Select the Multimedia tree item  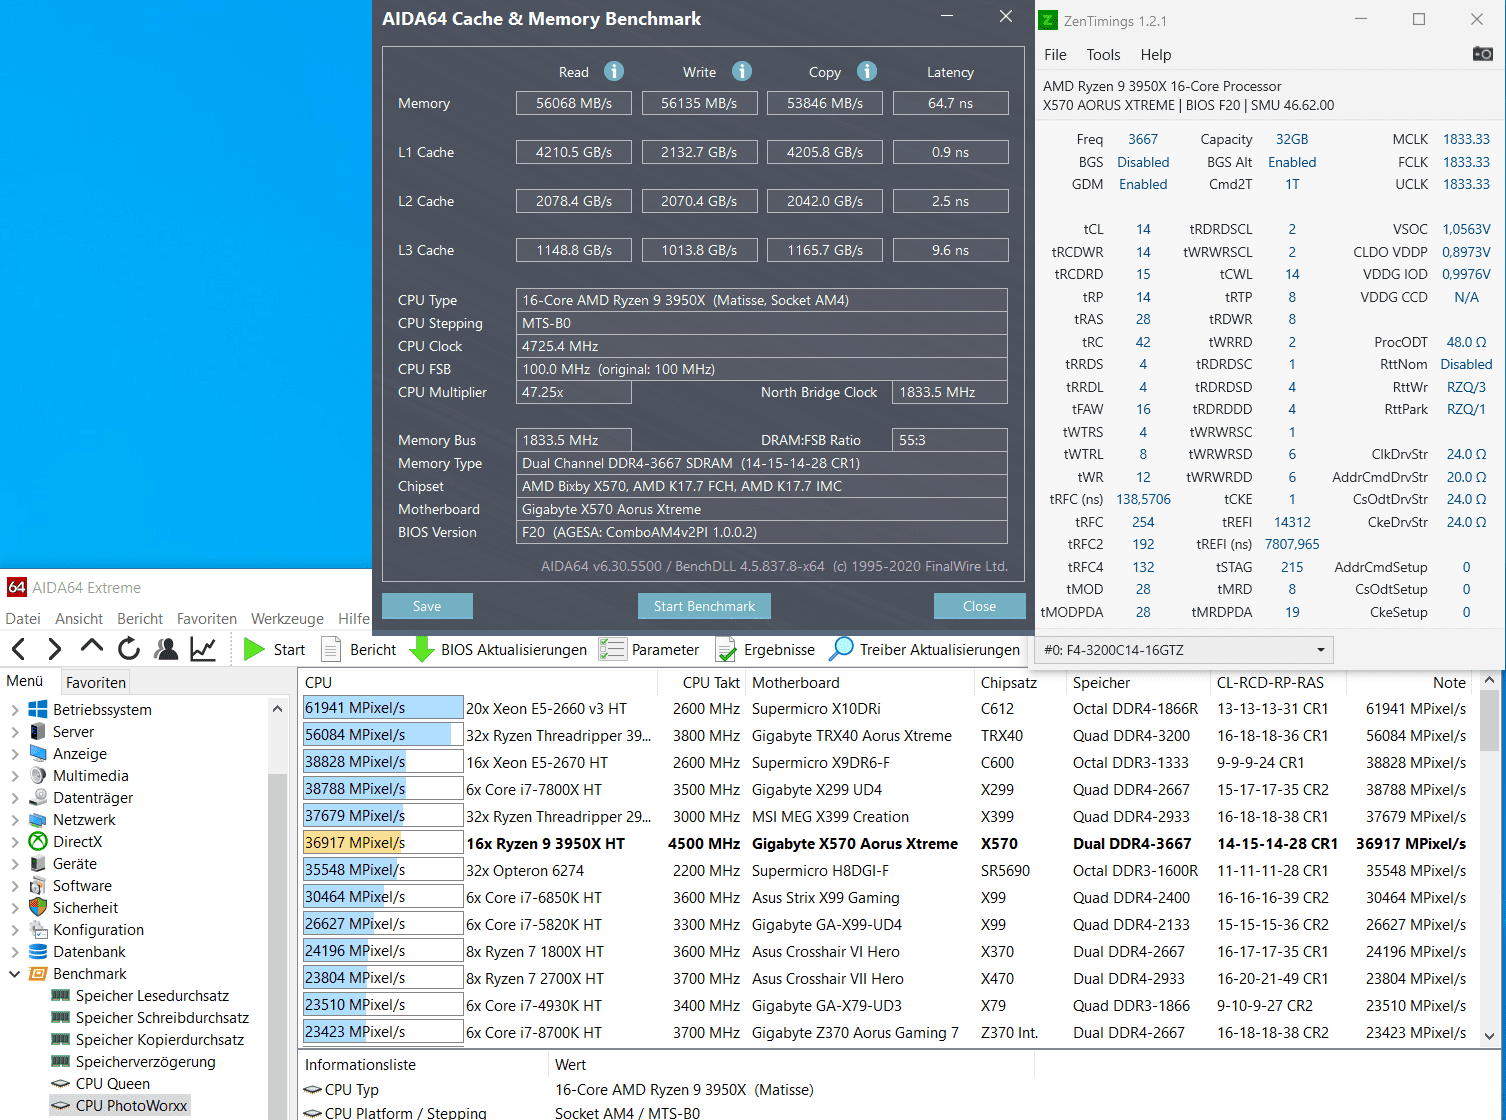coord(90,776)
